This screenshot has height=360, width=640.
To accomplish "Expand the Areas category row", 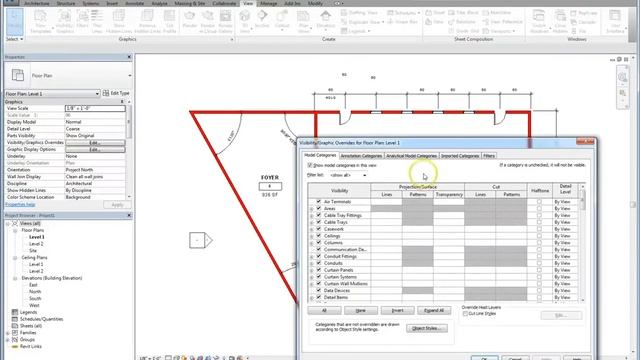I will [x=311, y=209].
